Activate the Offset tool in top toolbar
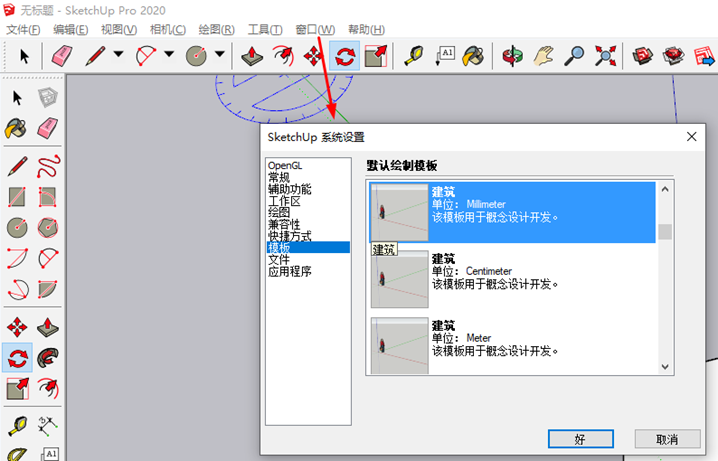Image resolution: width=718 pixels, height=461 pixels. (x=283, y=56)
